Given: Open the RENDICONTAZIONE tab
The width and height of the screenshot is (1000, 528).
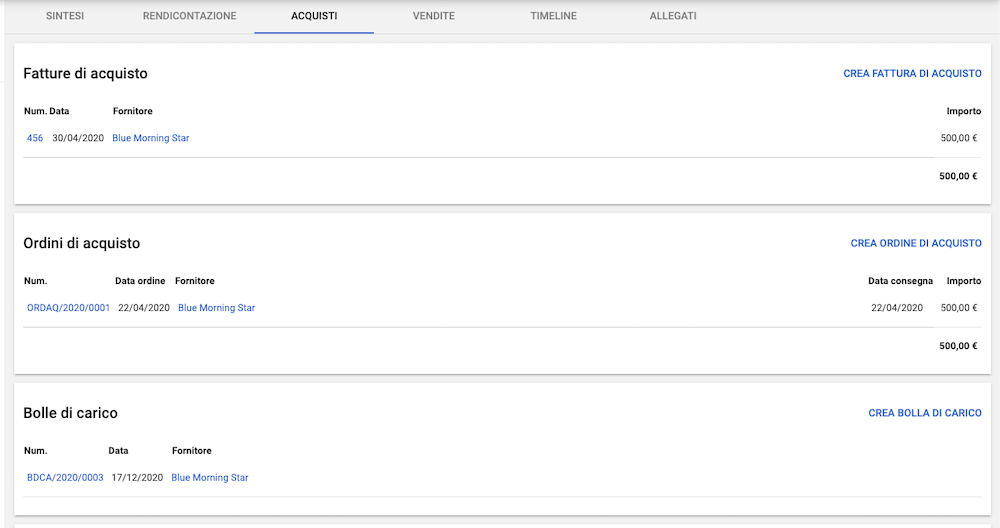Looking at the screenshot, I should [x=190, y=16].
